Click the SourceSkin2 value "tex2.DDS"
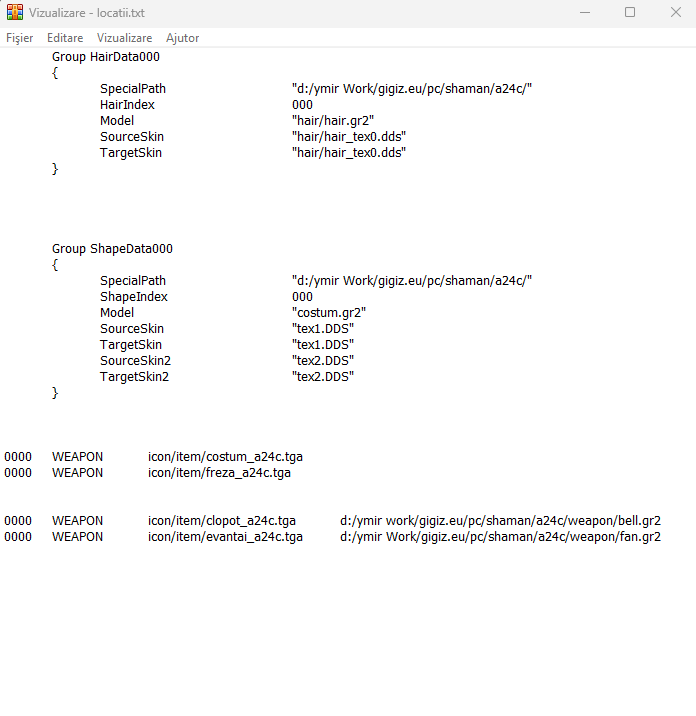This screenshot has height=716, width=696. pos(323,360)
